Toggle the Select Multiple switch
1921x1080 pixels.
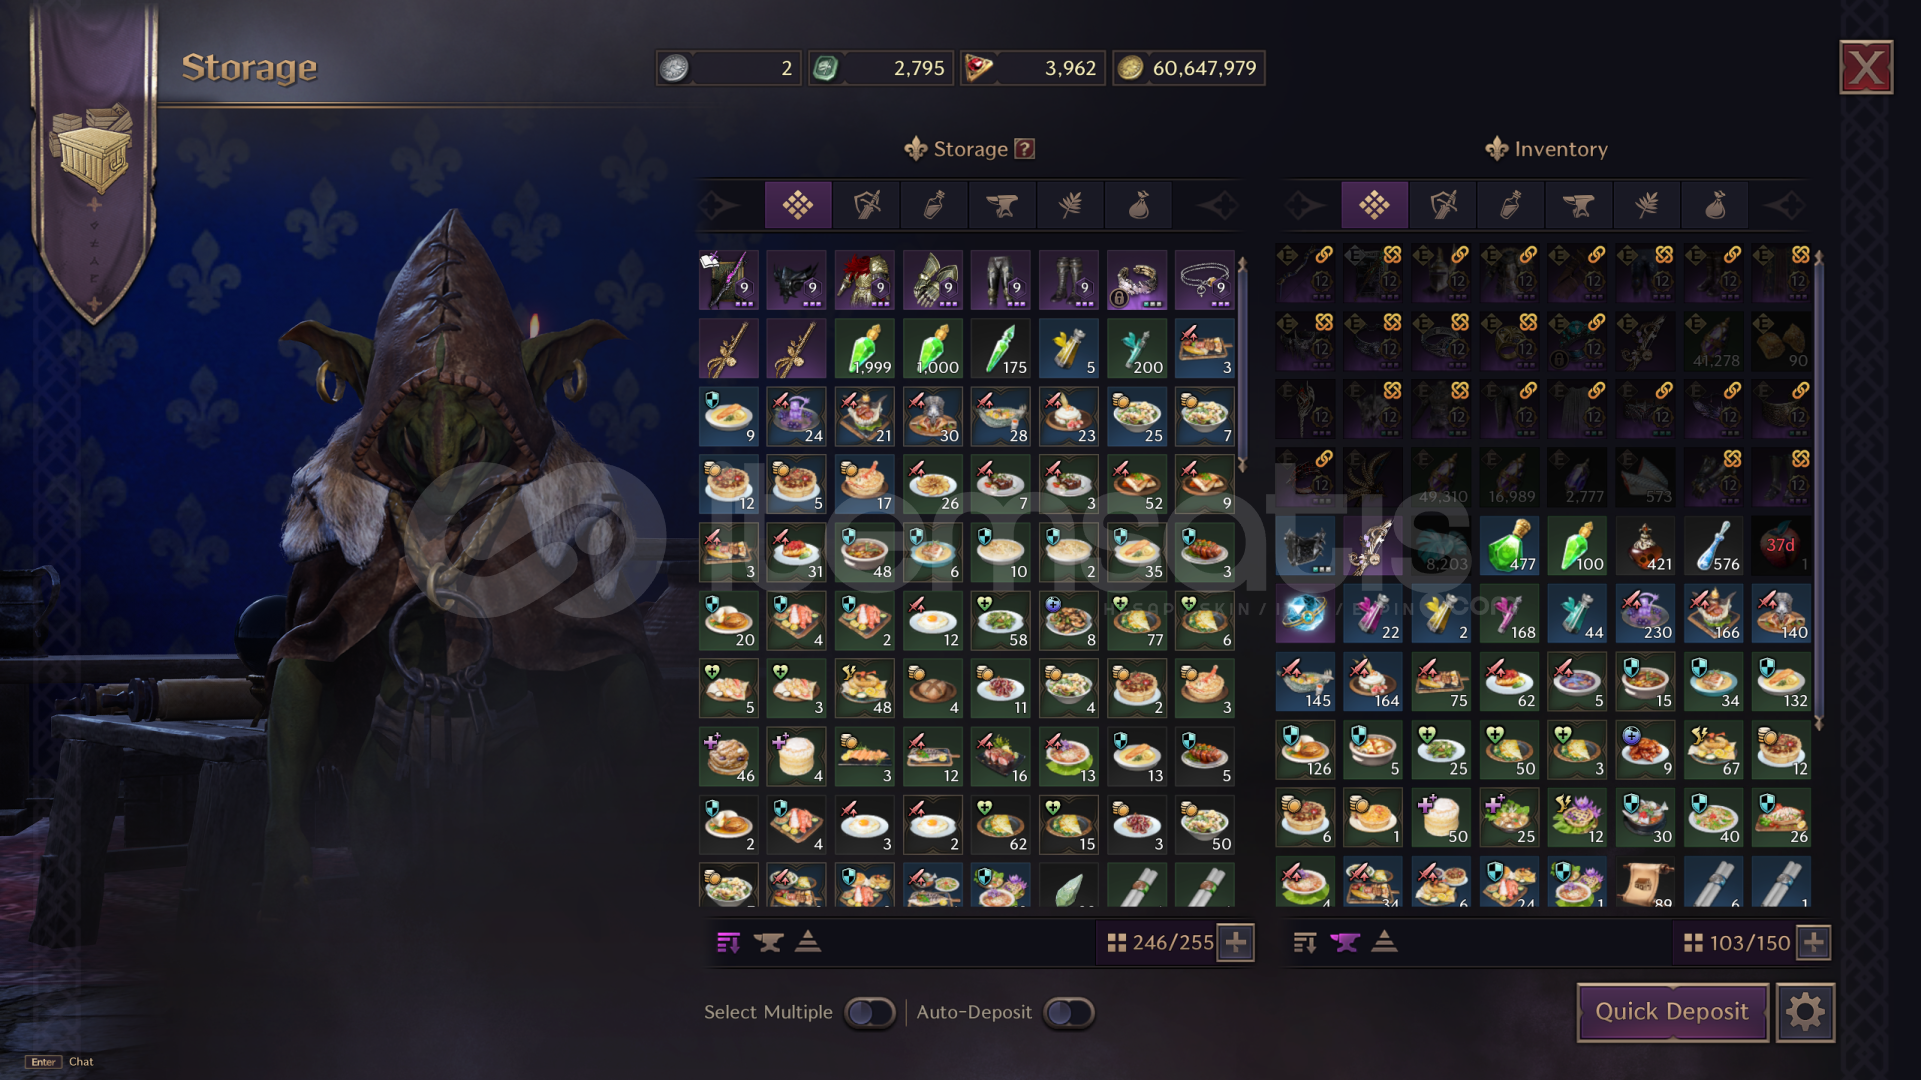869,1012
